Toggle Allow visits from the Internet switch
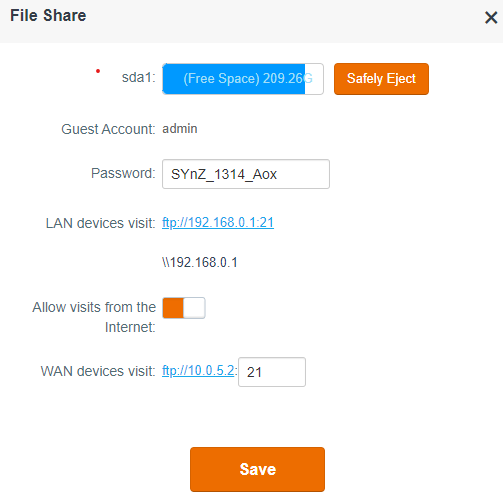The image size is (503, 499). (184, 308)
